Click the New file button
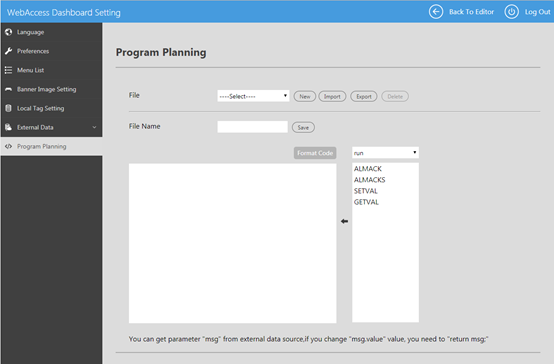This screenshot has width=554, height=364. (305, 96)
